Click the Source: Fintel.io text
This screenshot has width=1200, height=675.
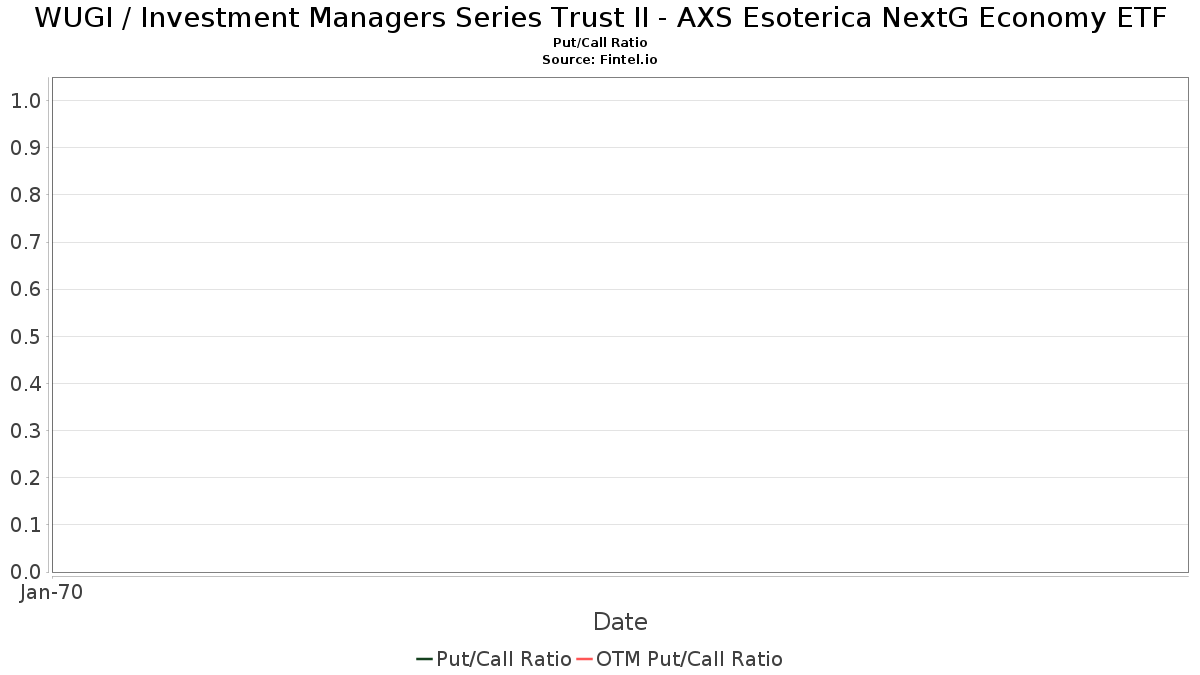pos(600,60)
